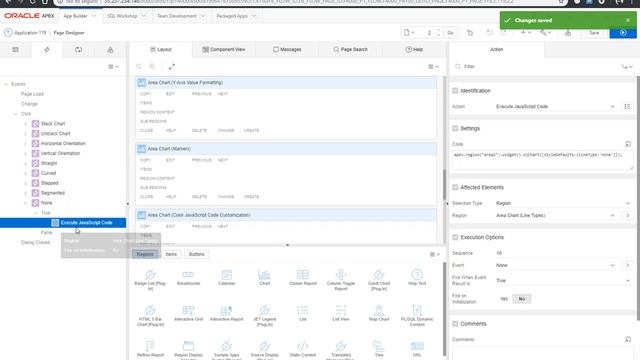Collapse the Identification section
640x360 pixels.
coord(455,91)
